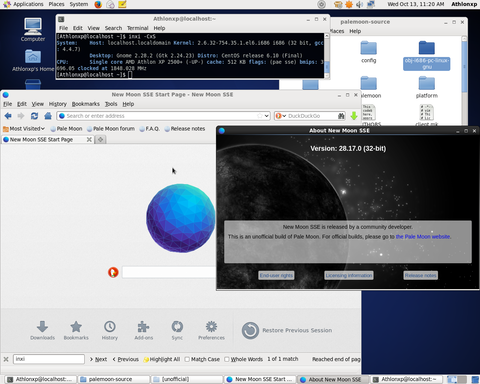Close the New Moon SSE Start Page tab
Screen dimensions: 480x384
(x=89, y=140)
